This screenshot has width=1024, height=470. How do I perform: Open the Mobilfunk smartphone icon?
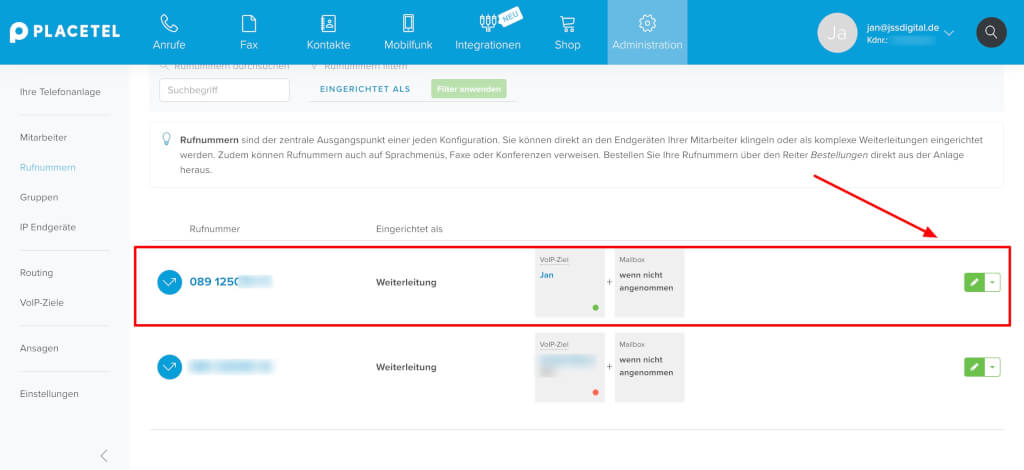click(x=408, y=24)
